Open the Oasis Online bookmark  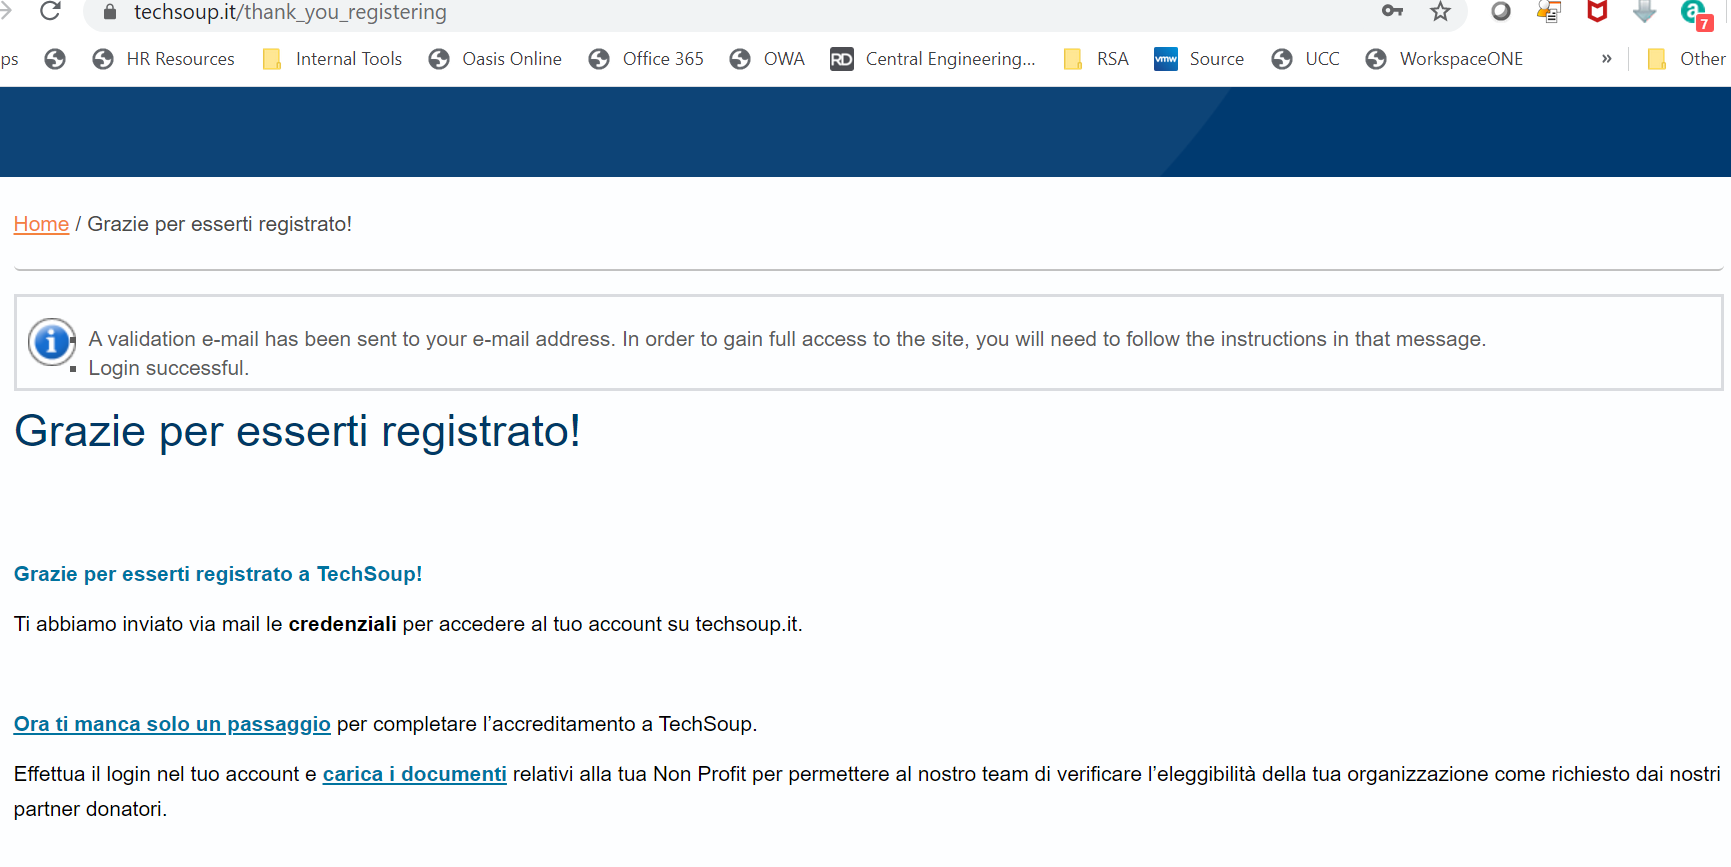tap(495, 59)
